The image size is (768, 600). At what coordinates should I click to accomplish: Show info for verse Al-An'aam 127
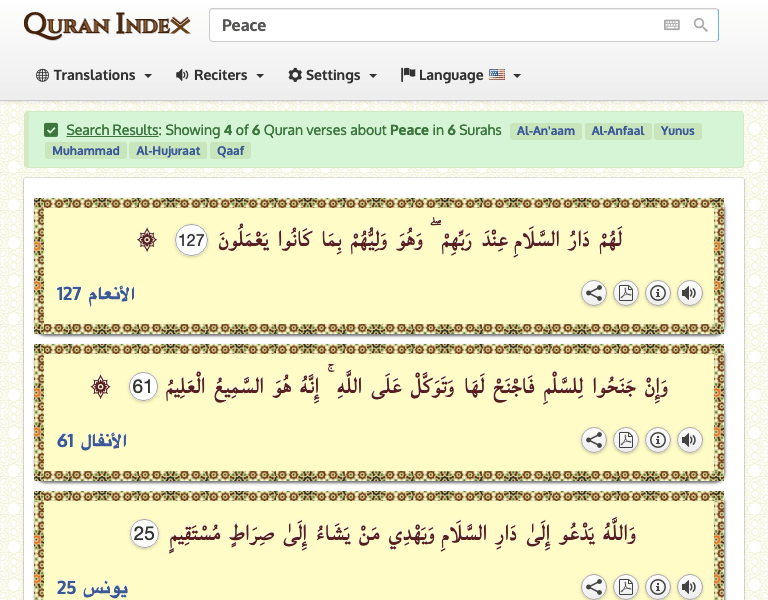(x=657, y=293)
